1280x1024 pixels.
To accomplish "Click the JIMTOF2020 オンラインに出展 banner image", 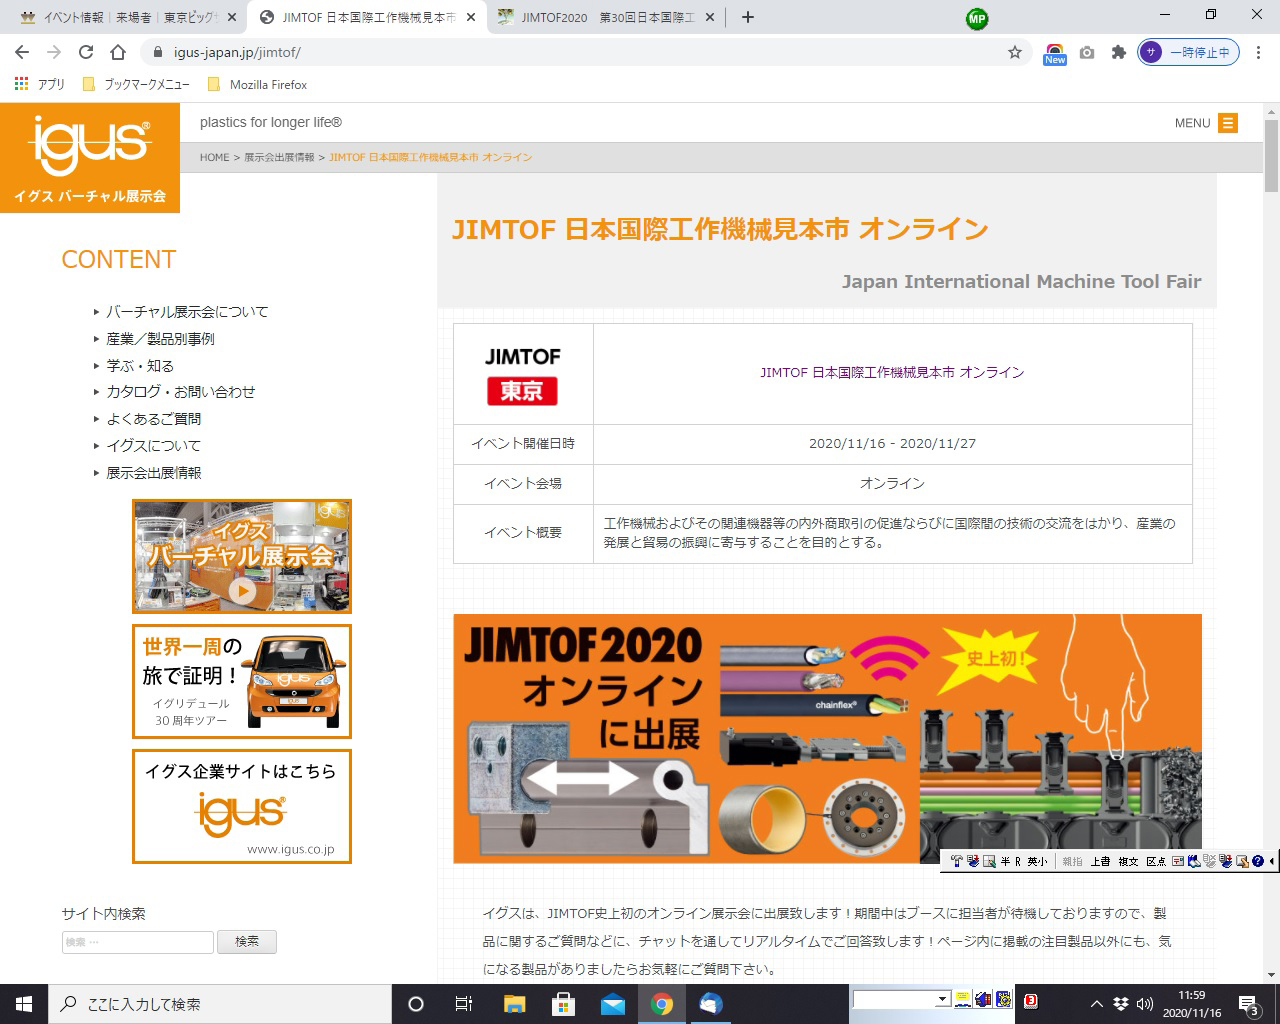I will click(x=827, y=738).
